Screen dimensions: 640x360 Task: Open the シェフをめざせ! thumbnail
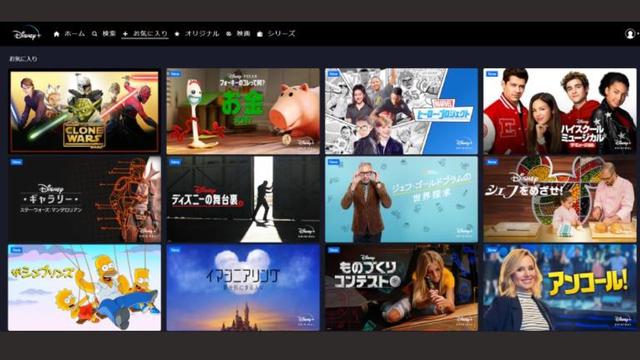tap(560, 199)
